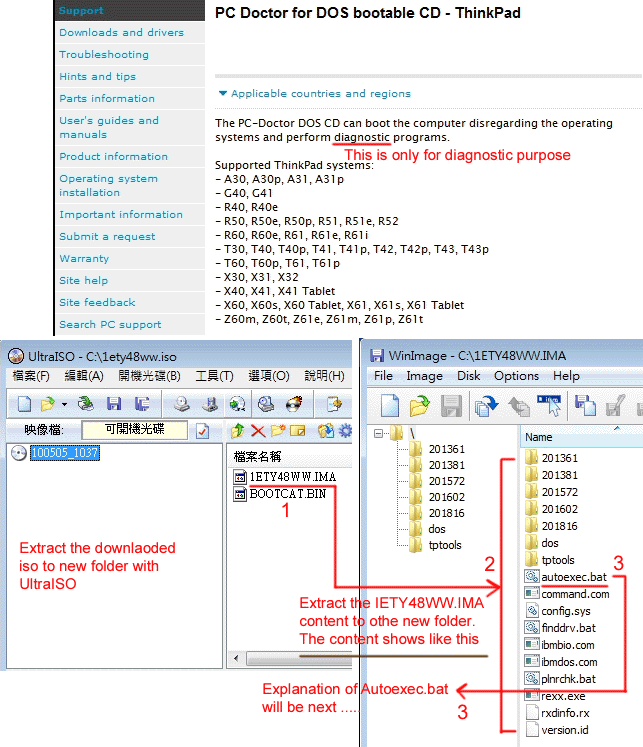Click Select item cursor icon in WinImage
This screenshot has height=747, width=643.
pos(549,406)
